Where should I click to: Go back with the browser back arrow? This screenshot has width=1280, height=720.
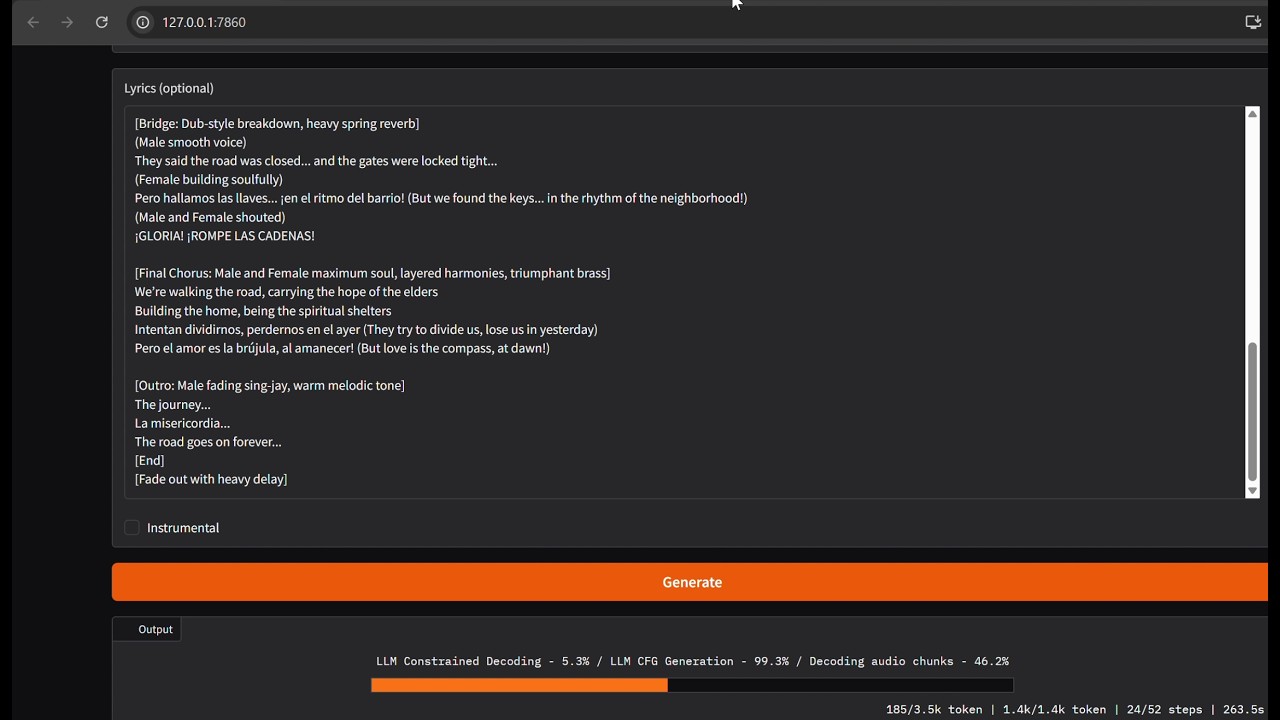click(x=33, y=22)
